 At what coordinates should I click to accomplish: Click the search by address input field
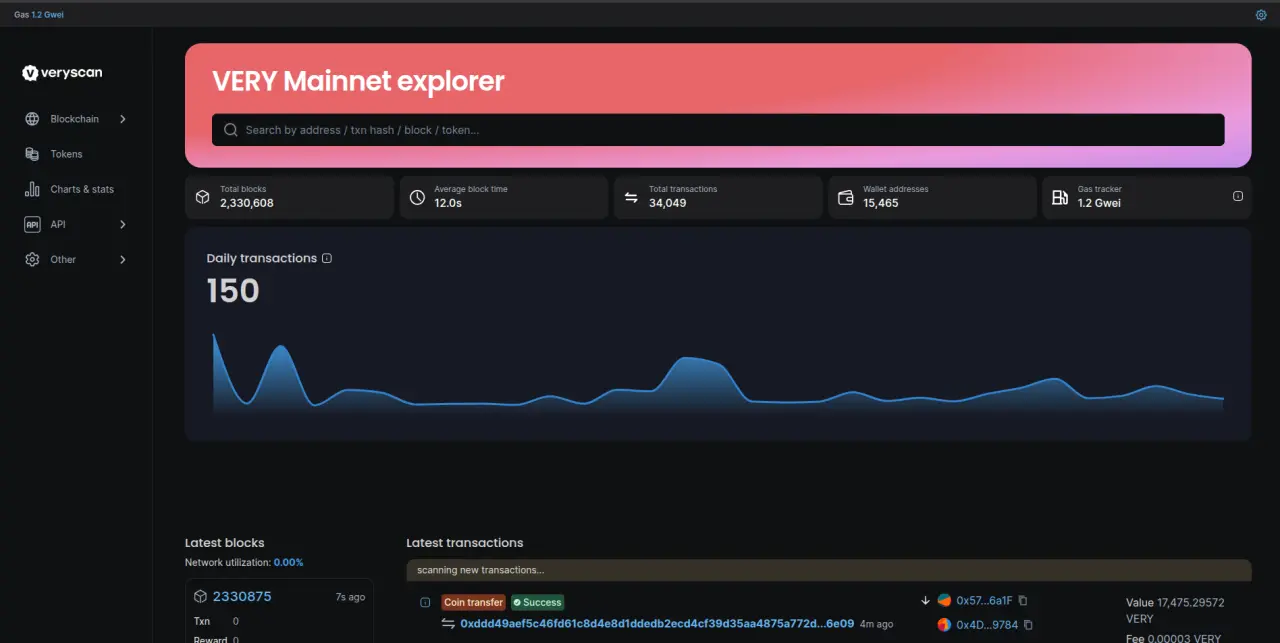tap(718, 130)
